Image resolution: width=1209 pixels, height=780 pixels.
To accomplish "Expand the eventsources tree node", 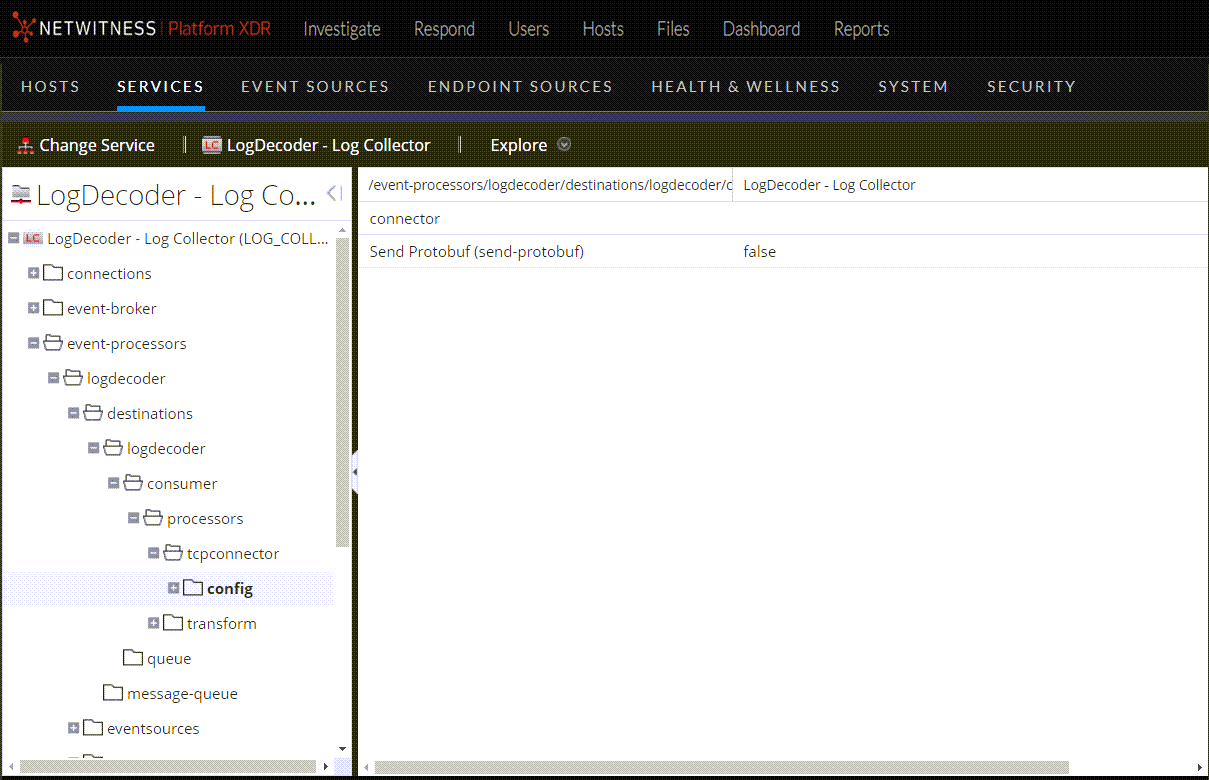I will tap(73, 728).
